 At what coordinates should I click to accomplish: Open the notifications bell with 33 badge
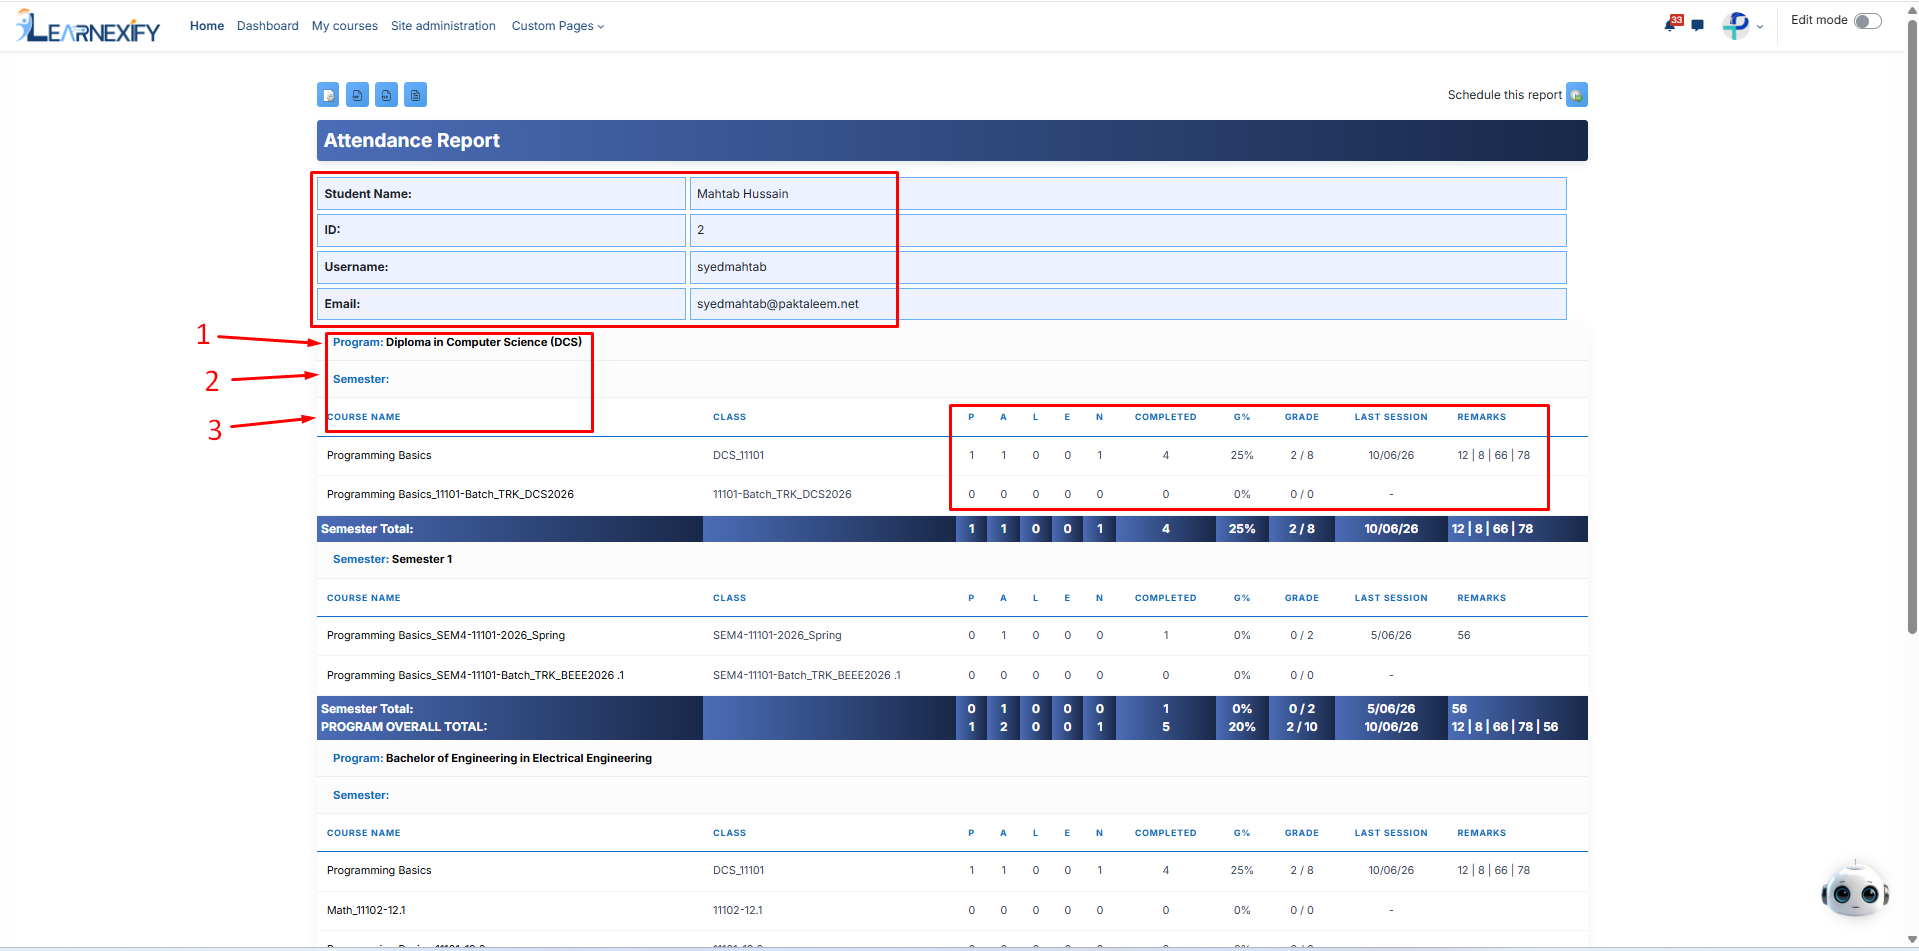[x=1672, y=24]
